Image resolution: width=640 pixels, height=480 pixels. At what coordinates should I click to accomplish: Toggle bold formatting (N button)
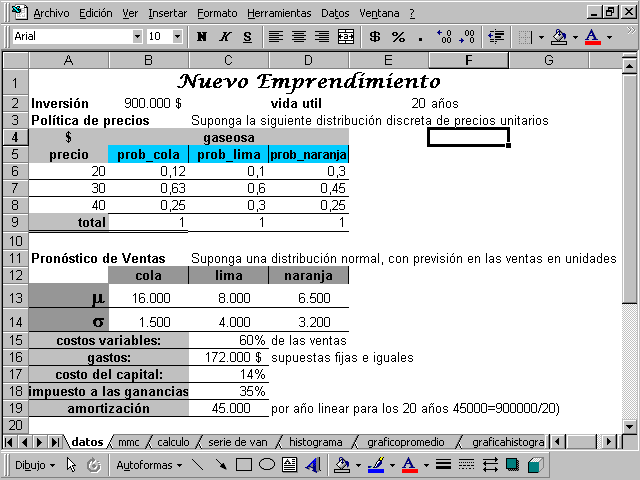tap(202, 37)
